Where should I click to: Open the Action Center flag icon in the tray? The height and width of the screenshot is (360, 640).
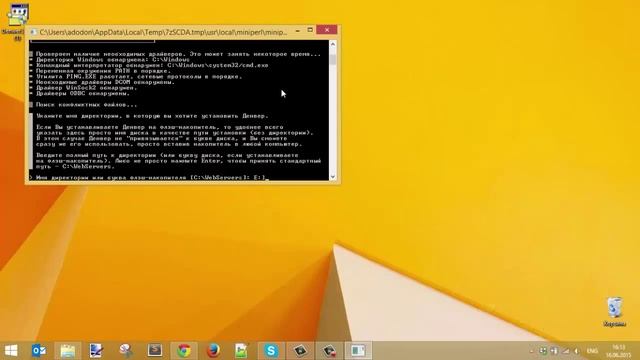point(554,351)
